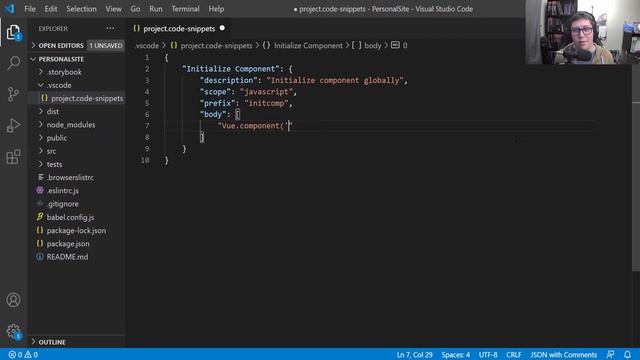Click the unsaved dot on project.code-snippets tab
640x360 pixels.
click(222, 28)
